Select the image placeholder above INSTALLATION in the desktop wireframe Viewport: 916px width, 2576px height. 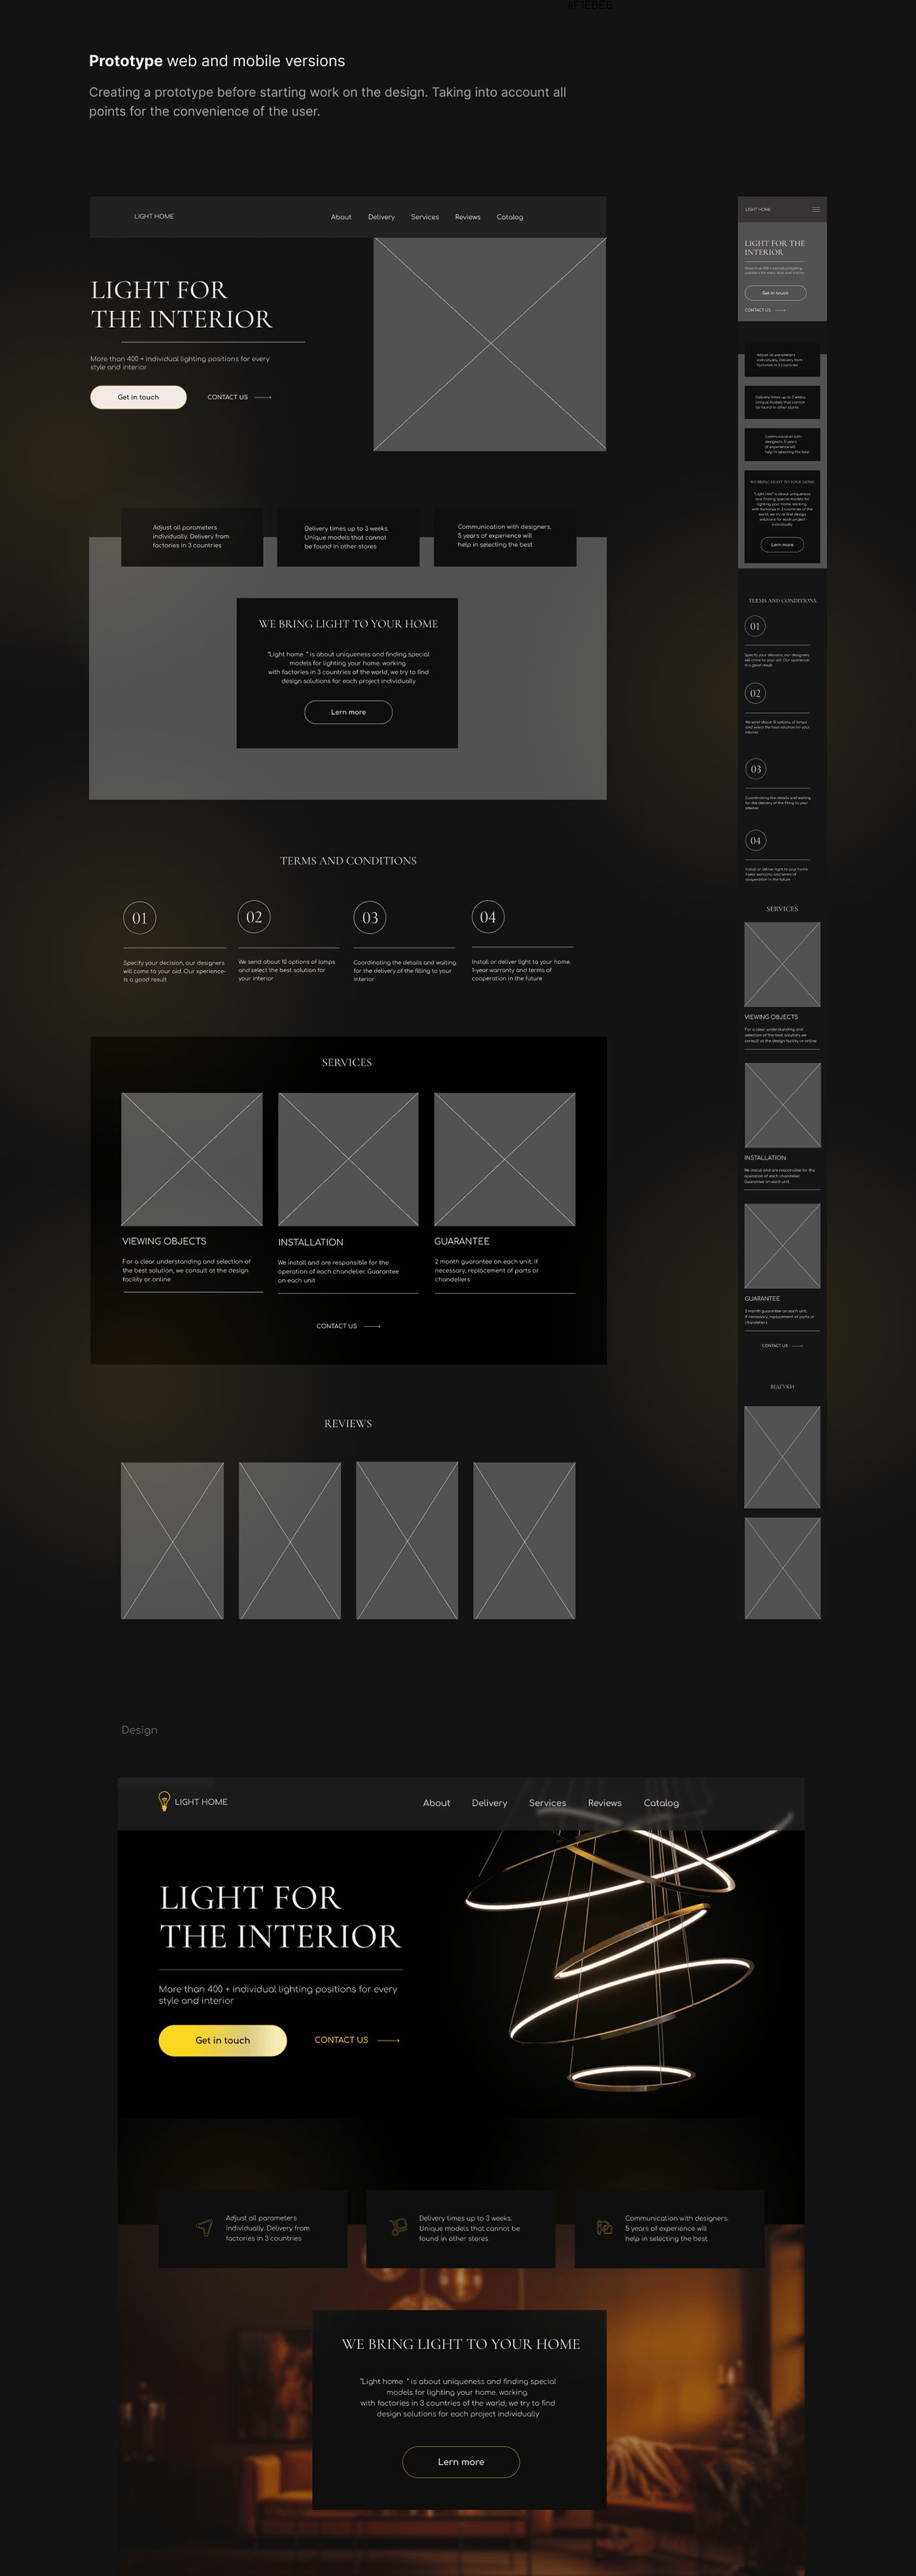(348, 1159)
